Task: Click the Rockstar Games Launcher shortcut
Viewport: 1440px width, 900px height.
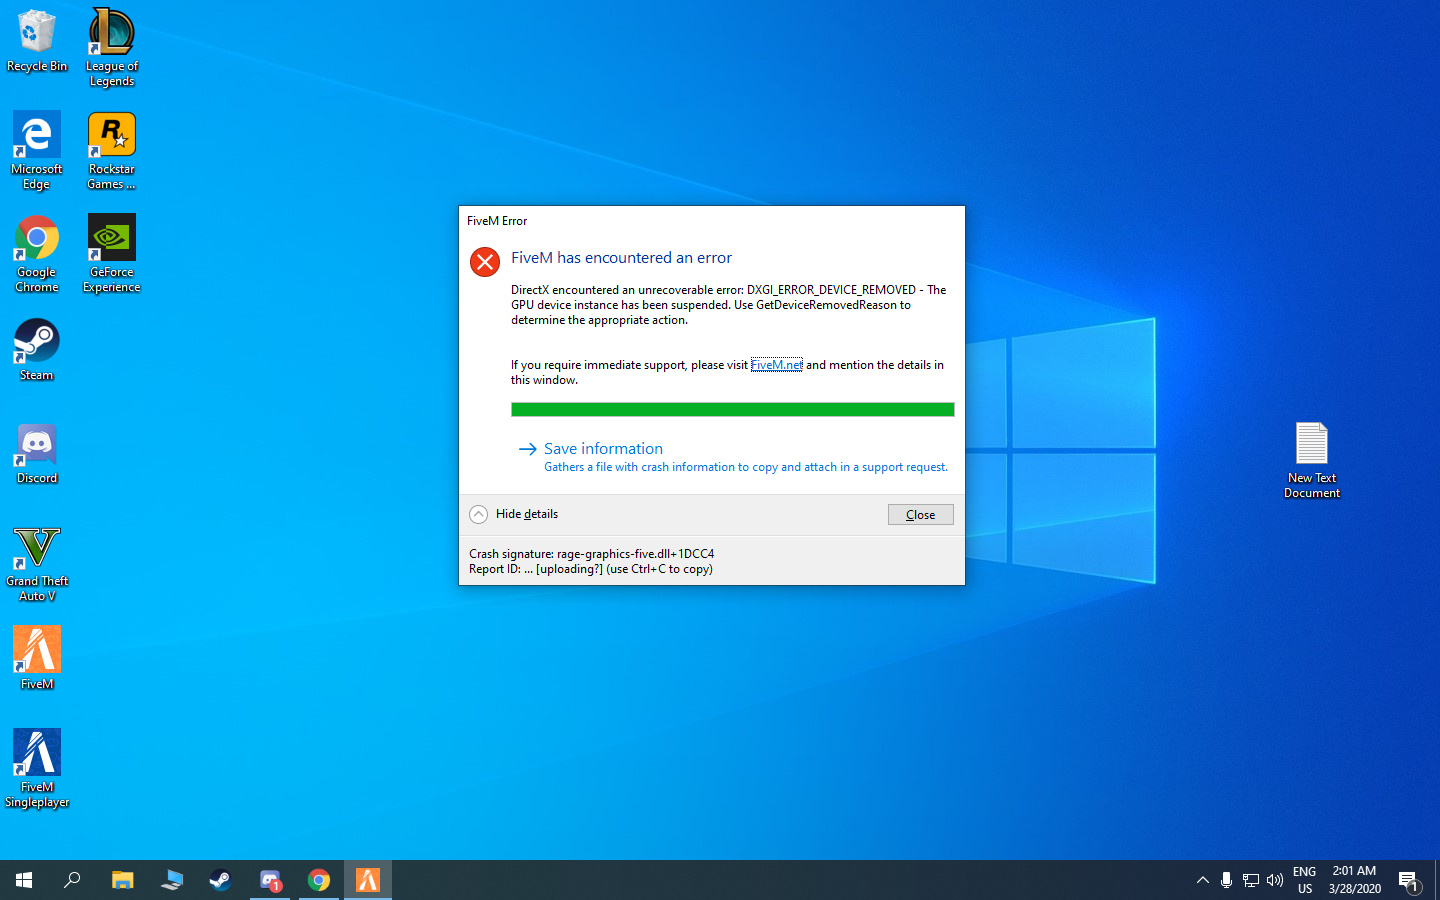Action: point(112,151)
